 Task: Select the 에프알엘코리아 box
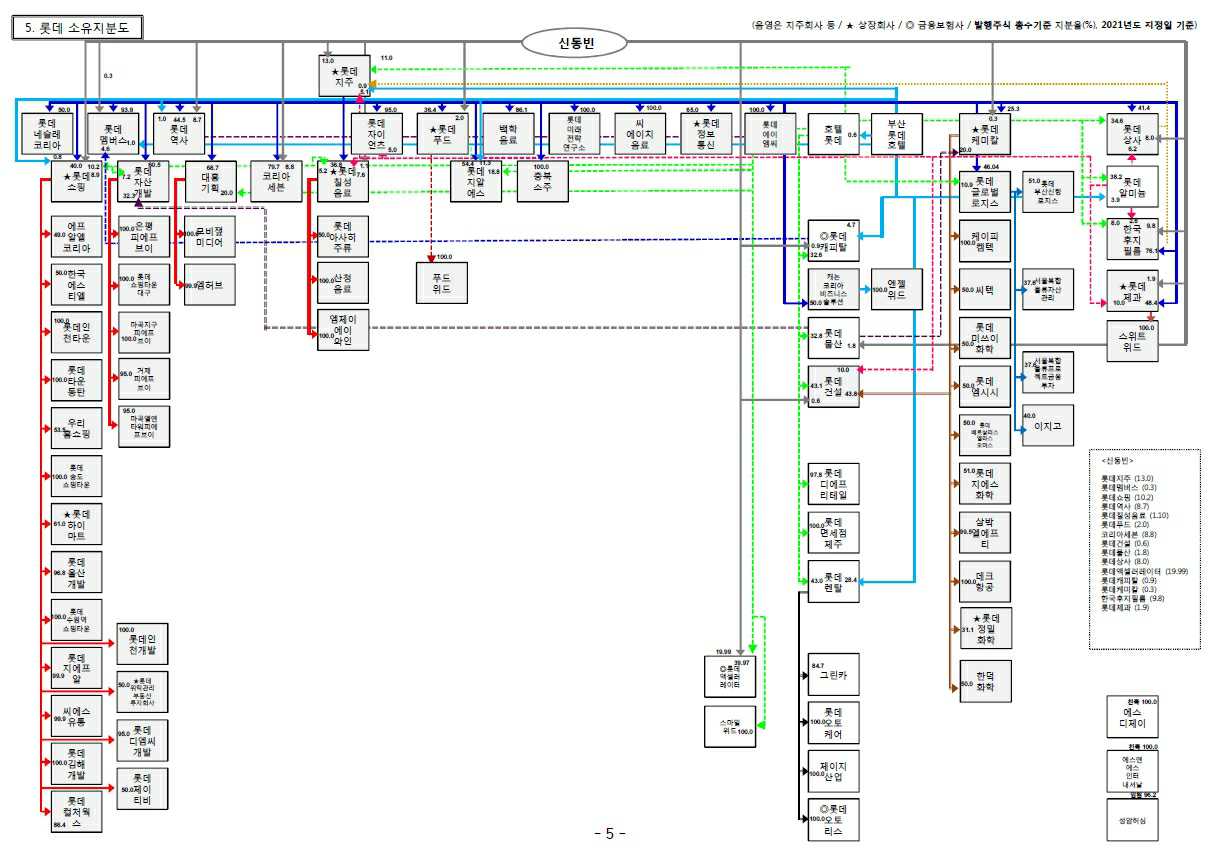click(76, 238)
